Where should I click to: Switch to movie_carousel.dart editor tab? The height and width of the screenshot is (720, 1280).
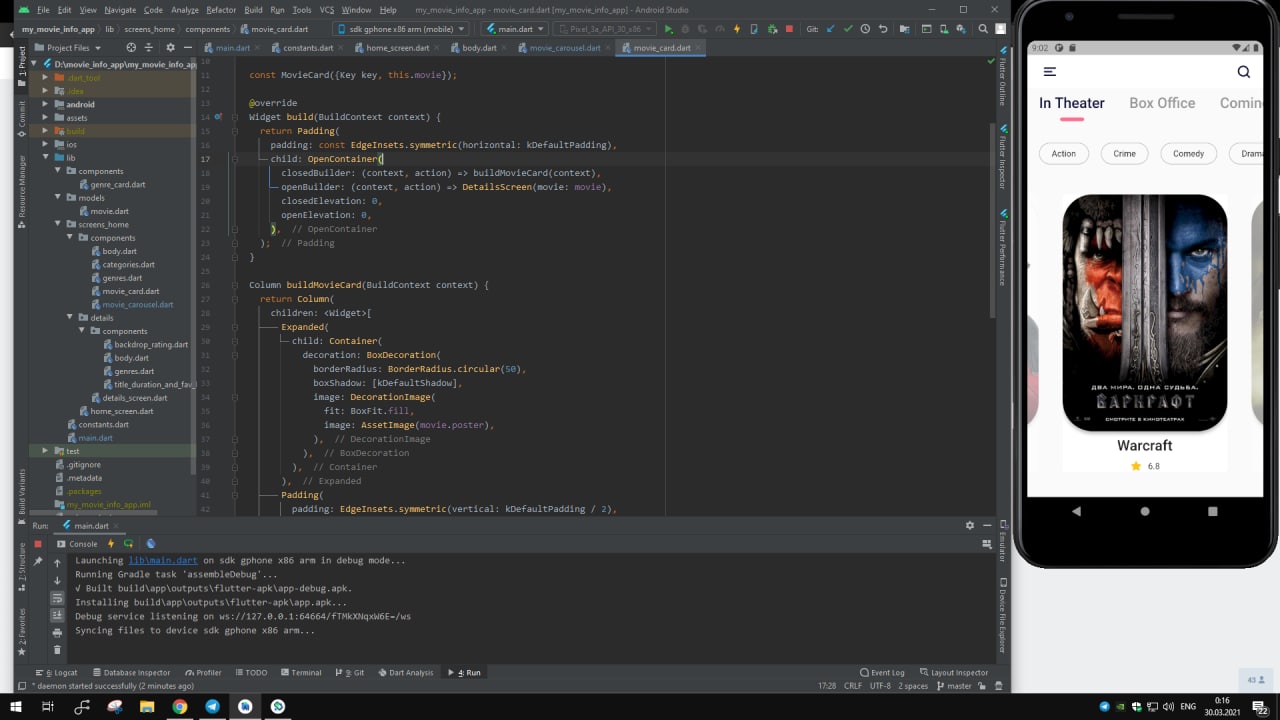point(565,47)
